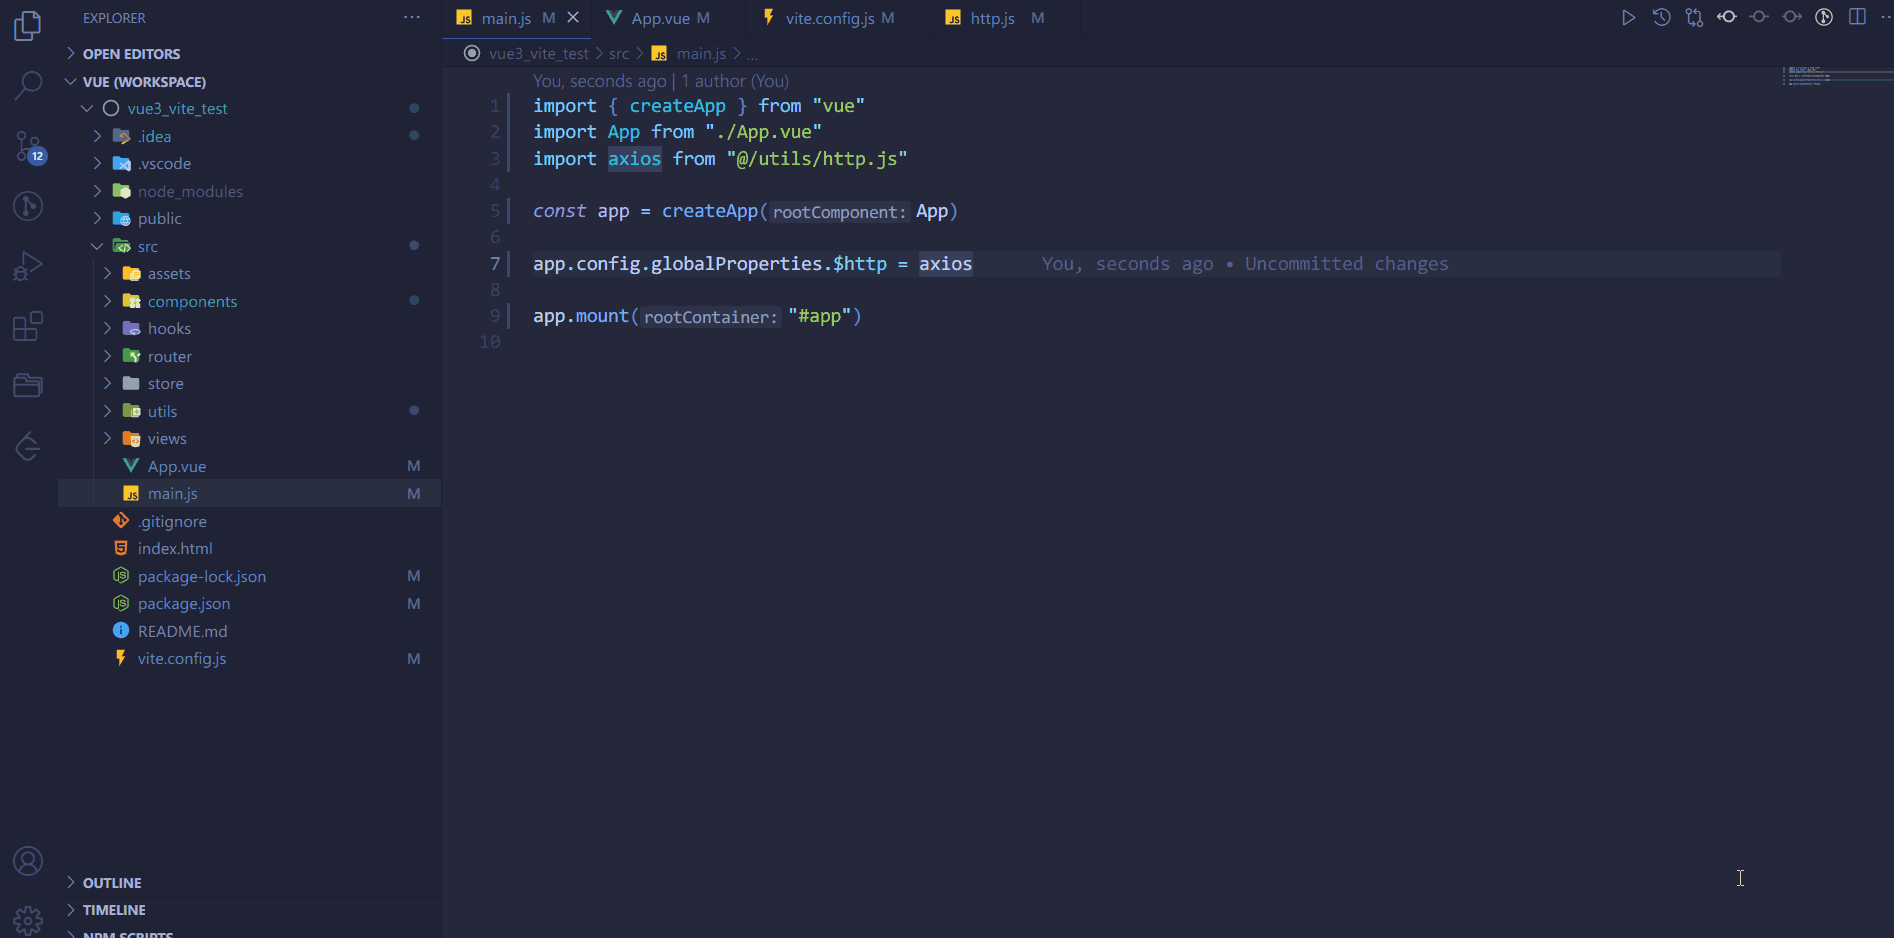Switch to the vite.config.js tab

tap(829, 18)
